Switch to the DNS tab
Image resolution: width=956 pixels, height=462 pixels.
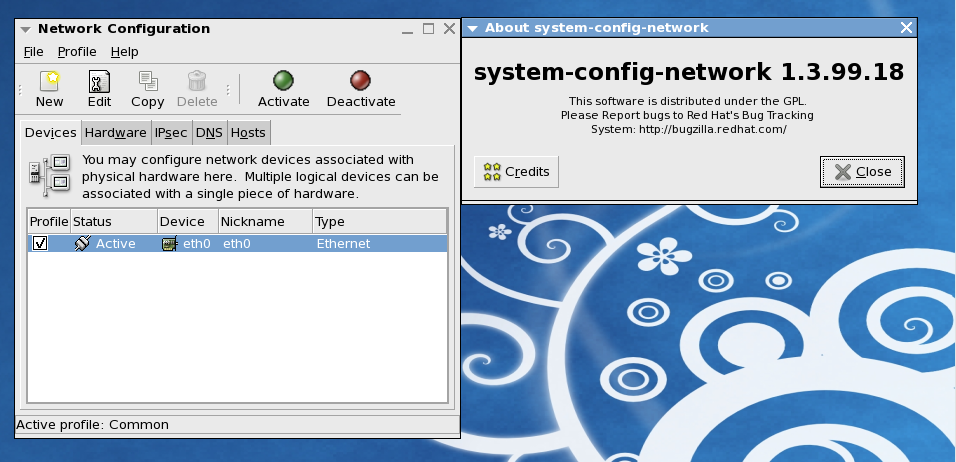coord(209,133)
